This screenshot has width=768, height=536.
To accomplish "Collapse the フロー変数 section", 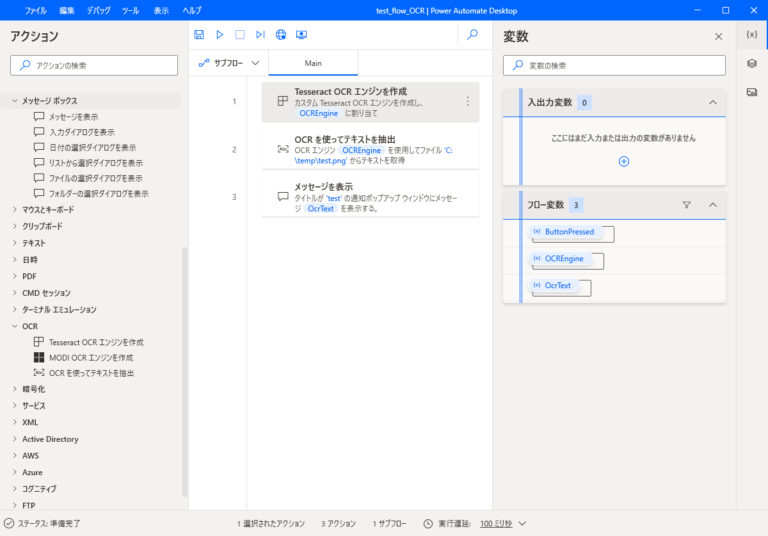I will 713,205.
